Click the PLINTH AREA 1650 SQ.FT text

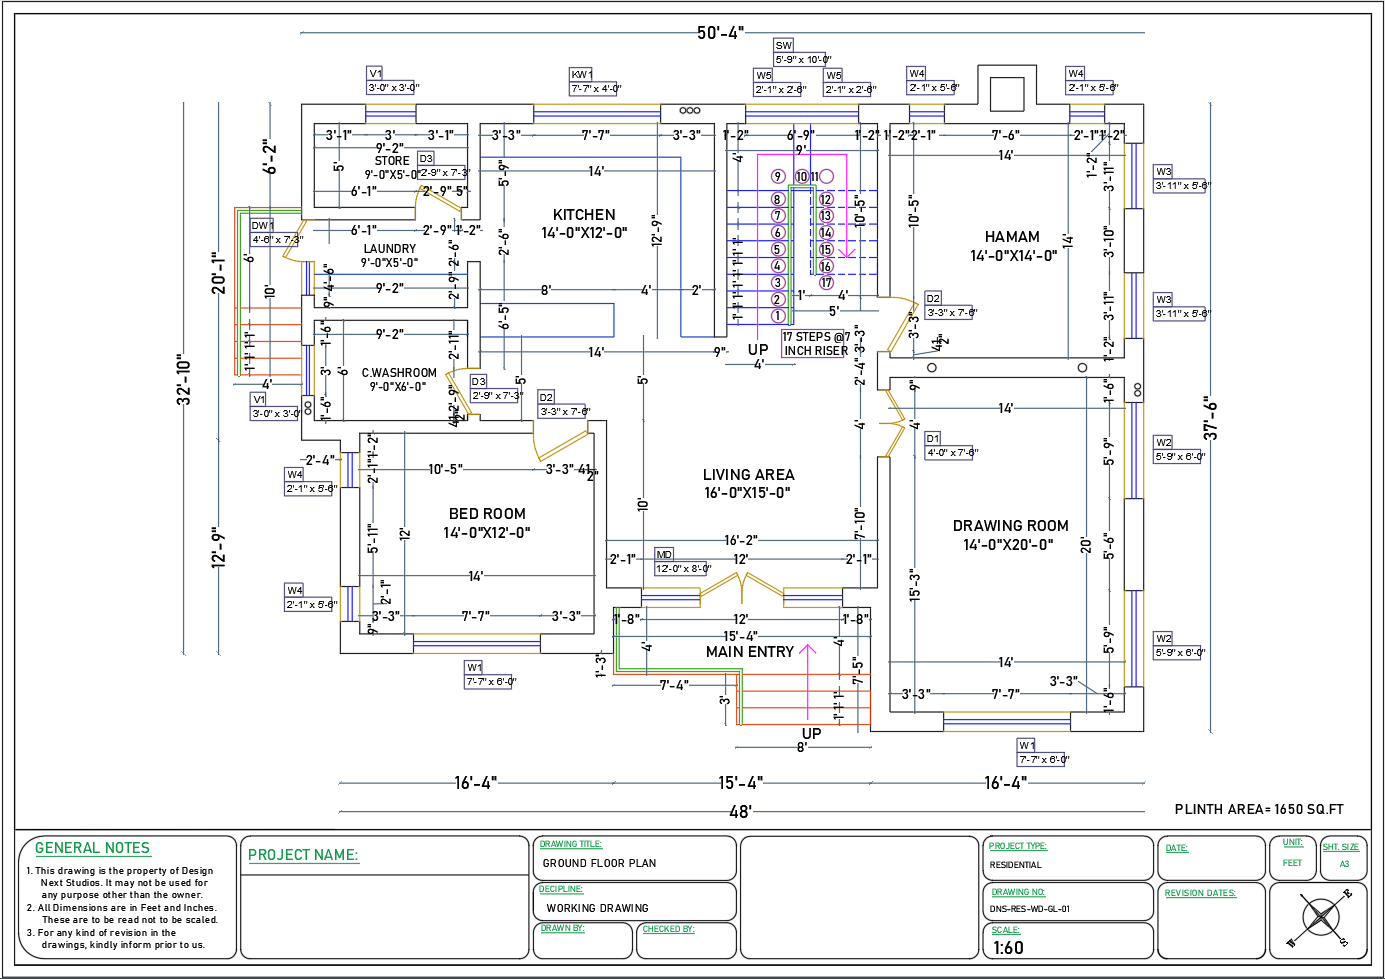pyautogui.click(x=1258, y=810)
